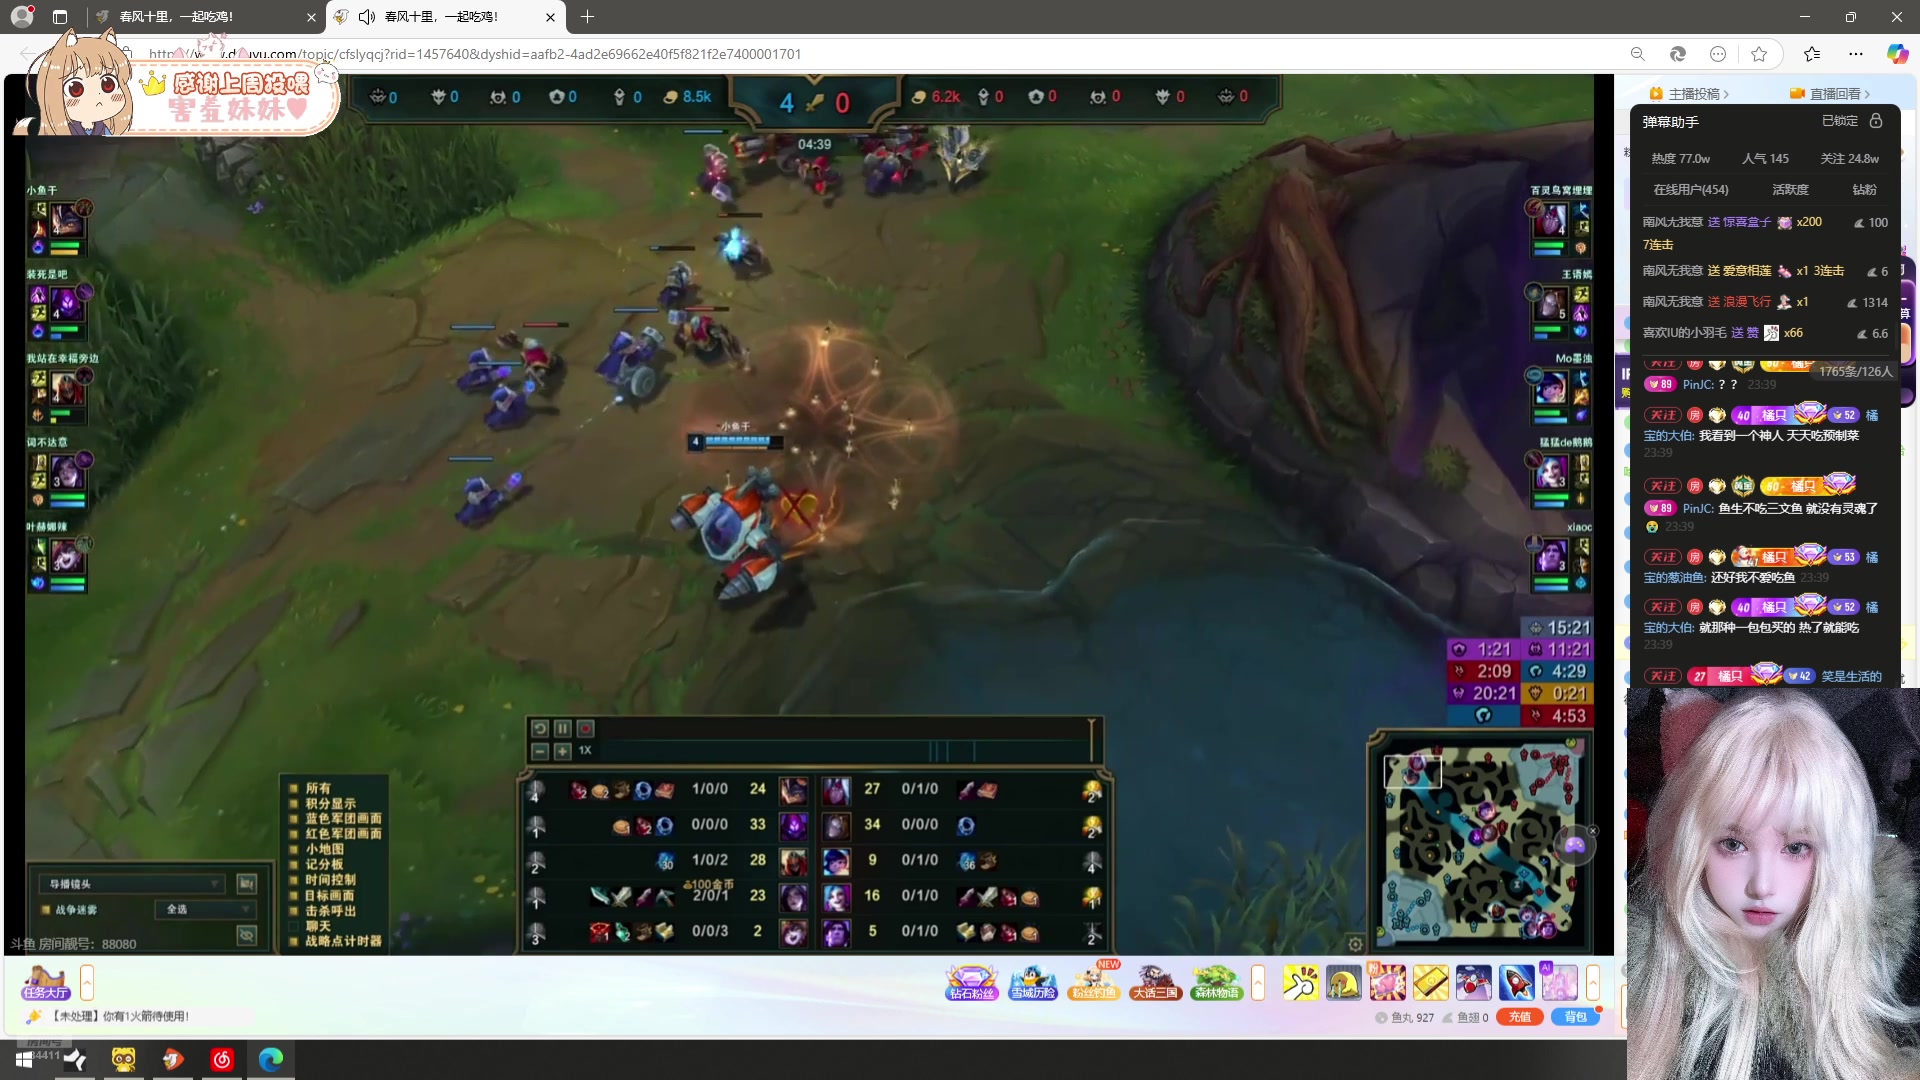Open the 全选 team selection dropdown
The width and height of the screenshot is (1920, 1080).
(204, 909)
